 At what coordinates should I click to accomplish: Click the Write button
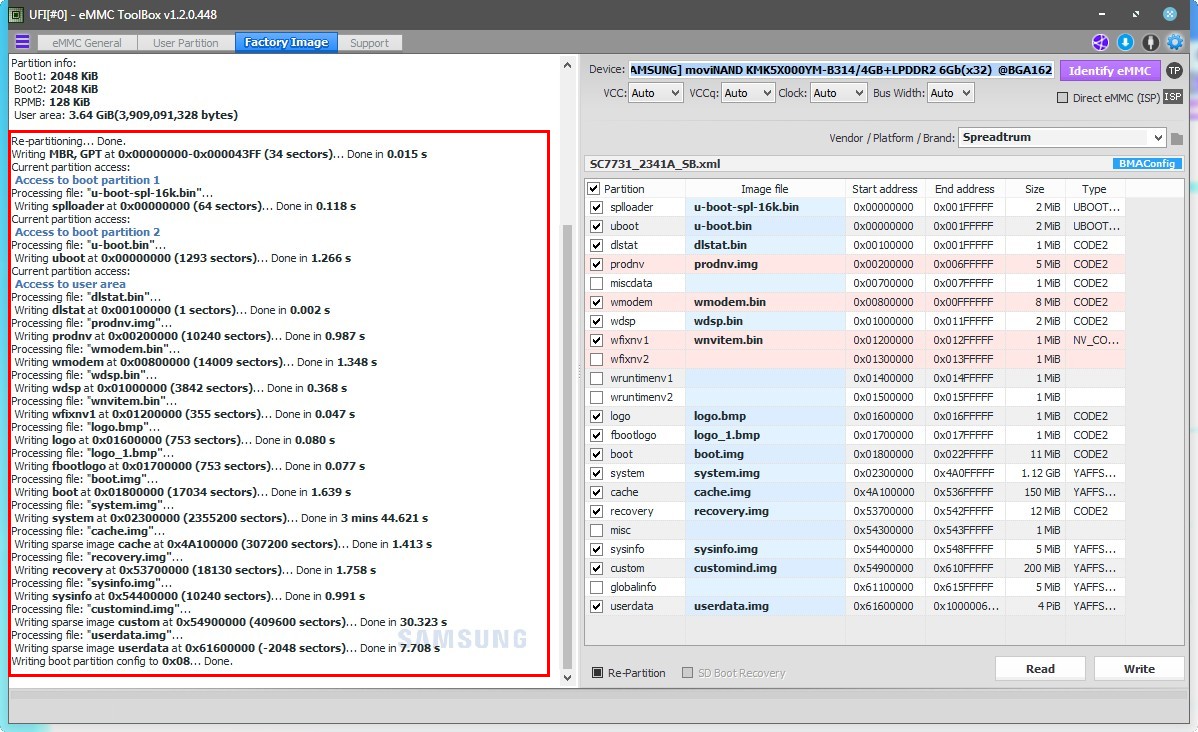click(x=1139, y=669)
